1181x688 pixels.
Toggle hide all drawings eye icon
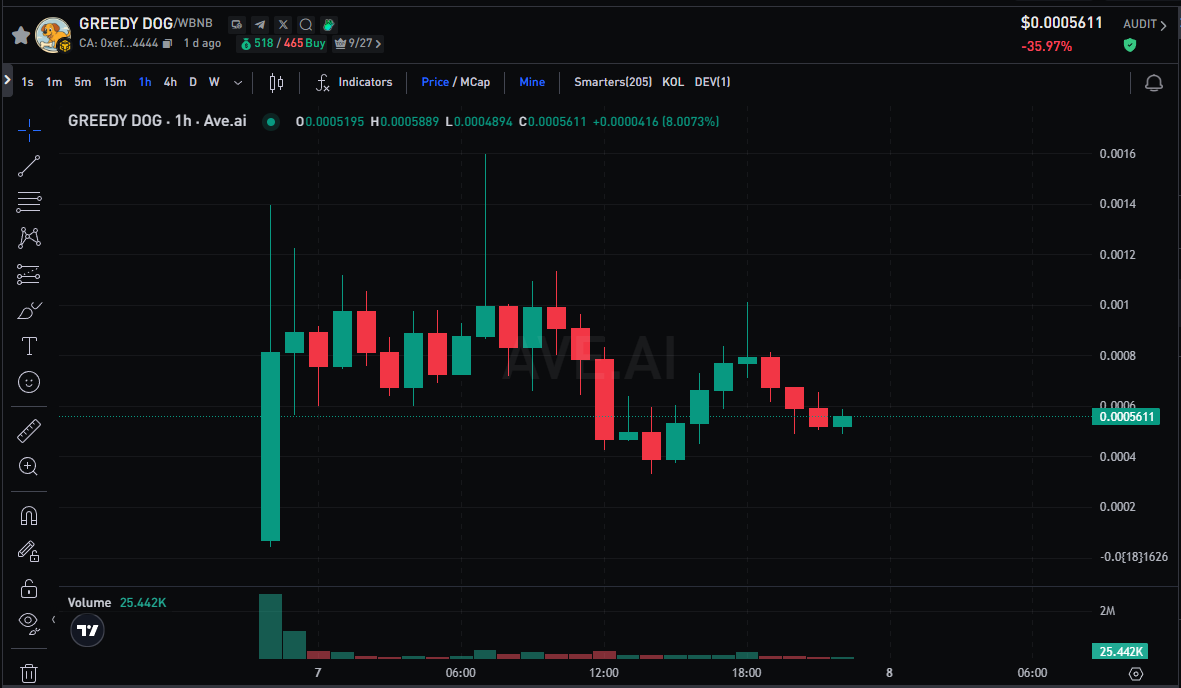point(29,623)
